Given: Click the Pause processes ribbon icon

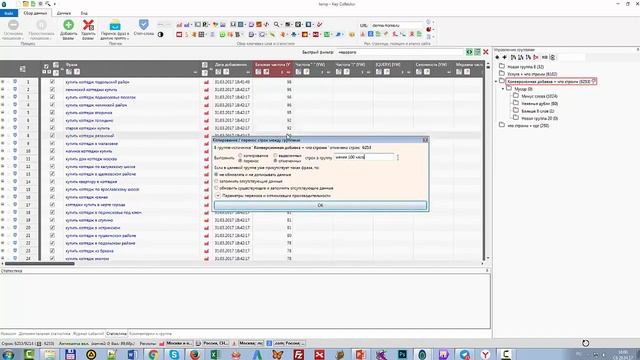Looking at the screenshot, I should [x=41, y=25].
